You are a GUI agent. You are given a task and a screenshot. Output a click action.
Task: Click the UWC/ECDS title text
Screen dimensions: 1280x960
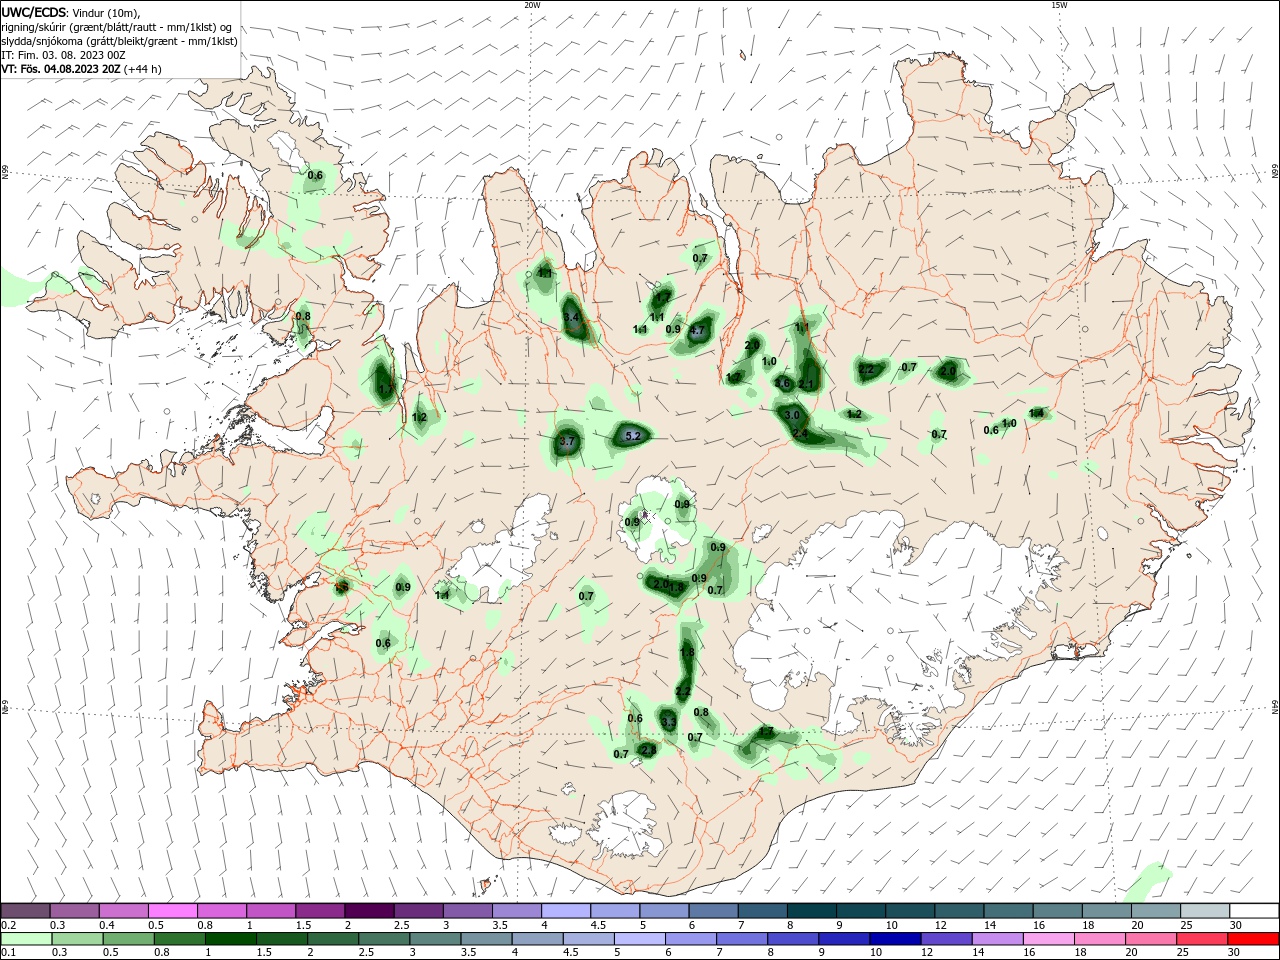pos(34,12)
